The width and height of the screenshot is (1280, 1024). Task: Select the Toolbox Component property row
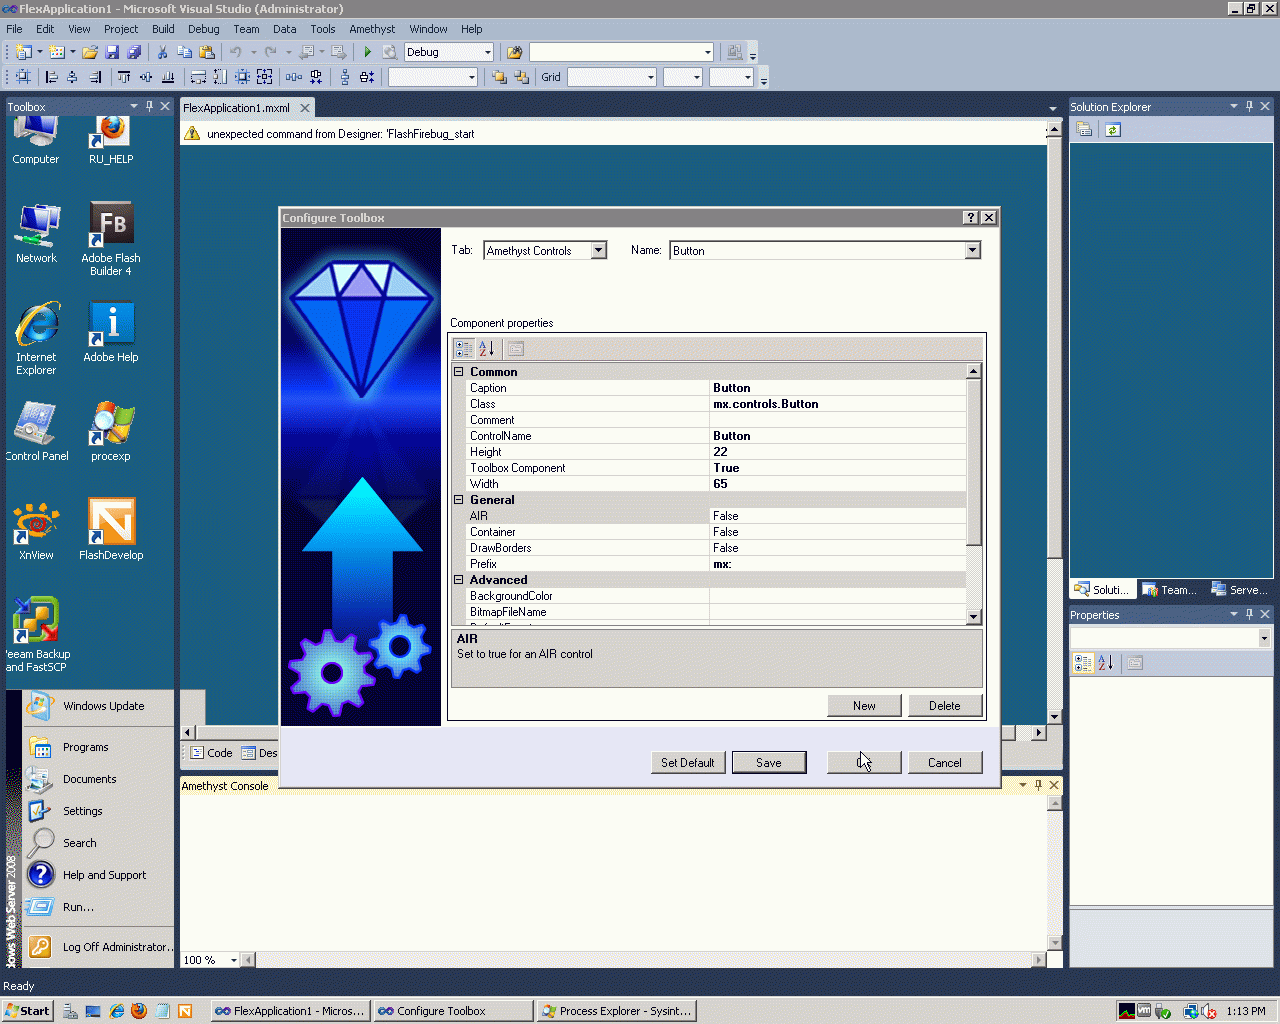709,468
